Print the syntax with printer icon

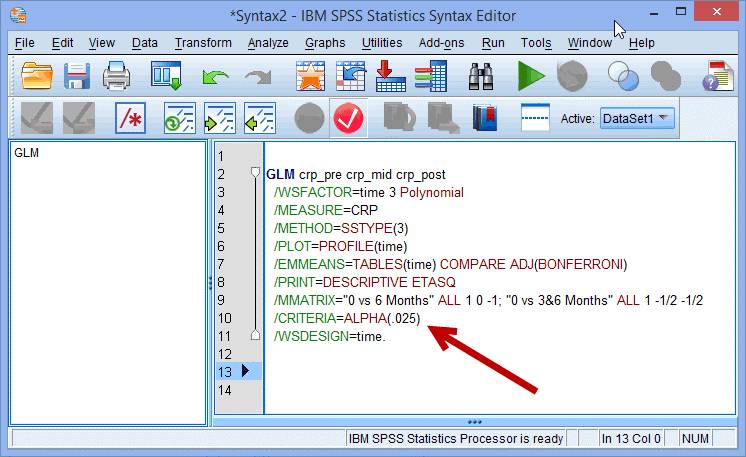pyautogui.click(x=117, y=76)
